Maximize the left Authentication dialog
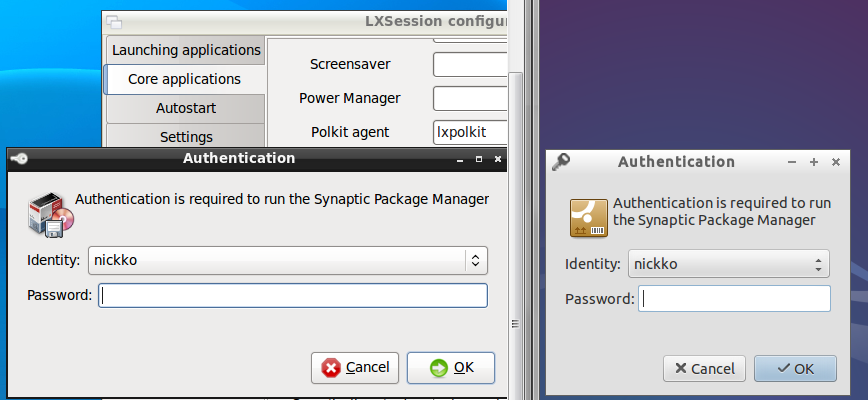This screenshot has width=868, height=400. click(479, 159)
